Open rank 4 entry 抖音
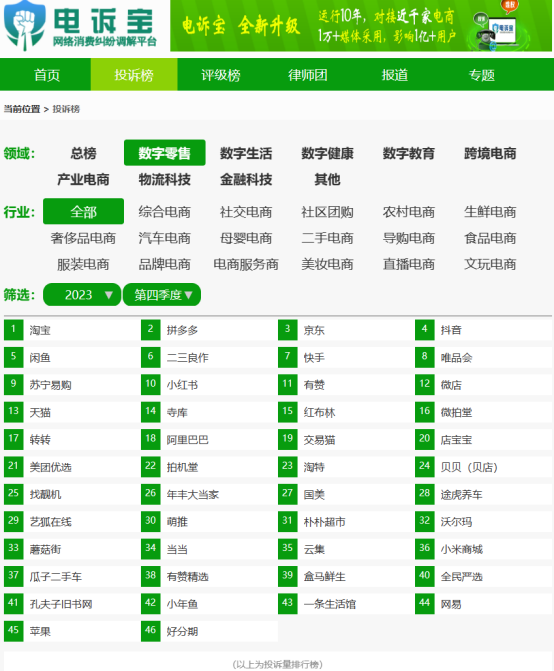 483,330
